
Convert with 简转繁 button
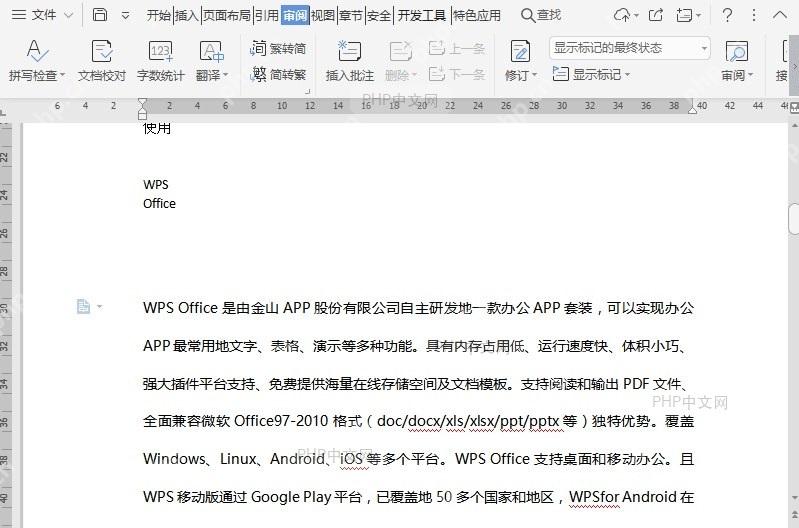pyautogui.click(x=278, y=75)
